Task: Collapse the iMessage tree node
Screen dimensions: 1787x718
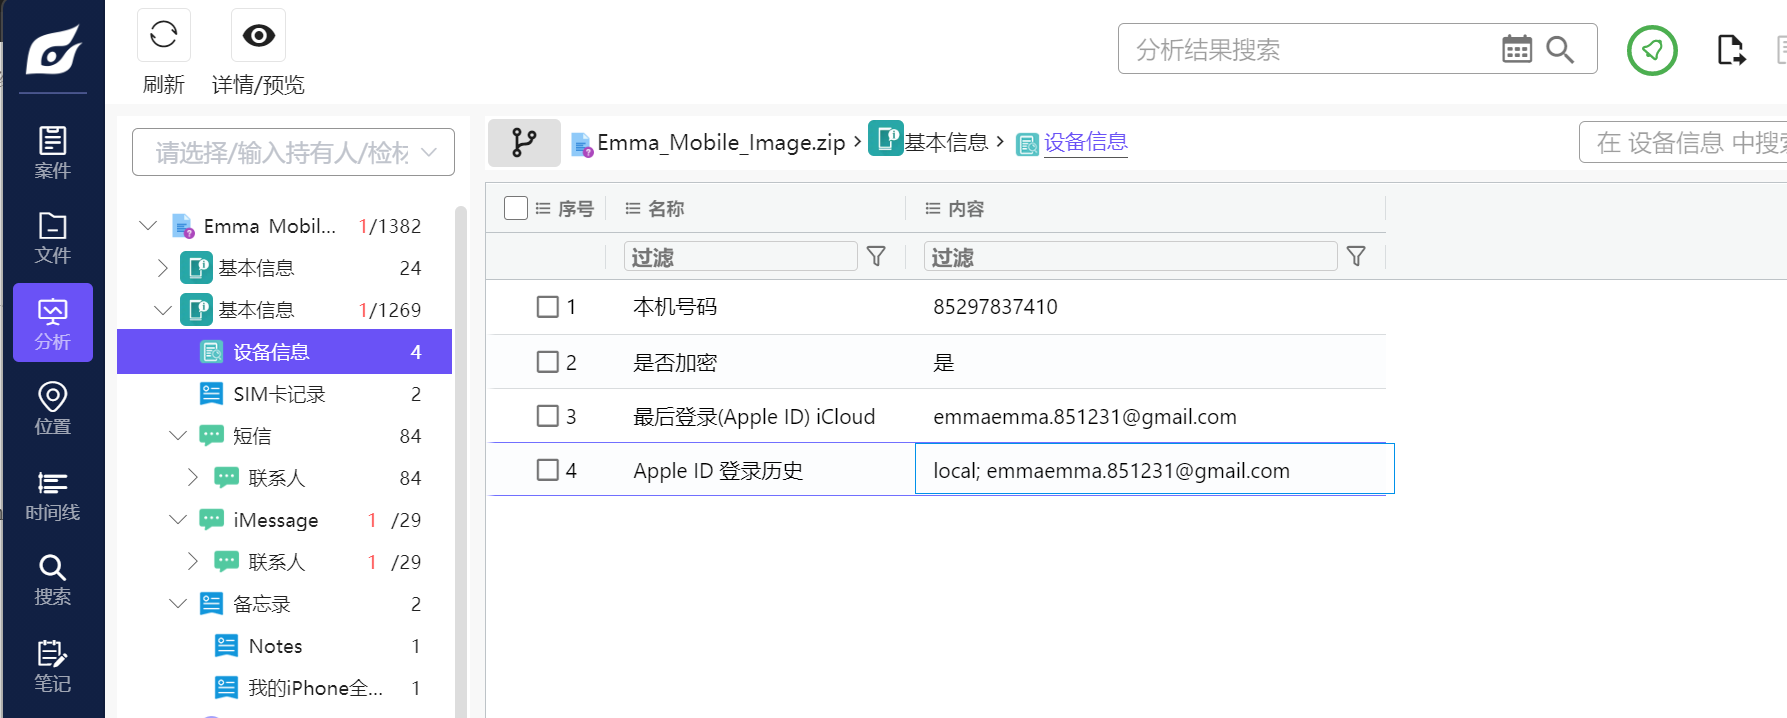Action: [178, 520]
